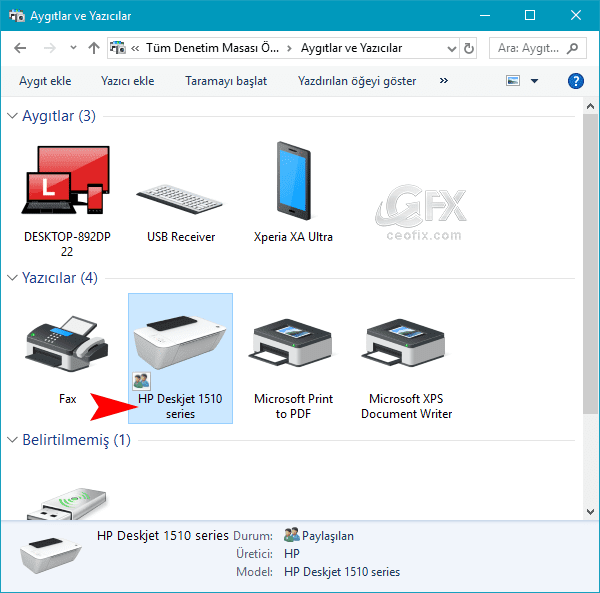Click the scrollbar down arrow
This screenshot has height=593, width=600.
pyautogui.click(x=590, y=512)
